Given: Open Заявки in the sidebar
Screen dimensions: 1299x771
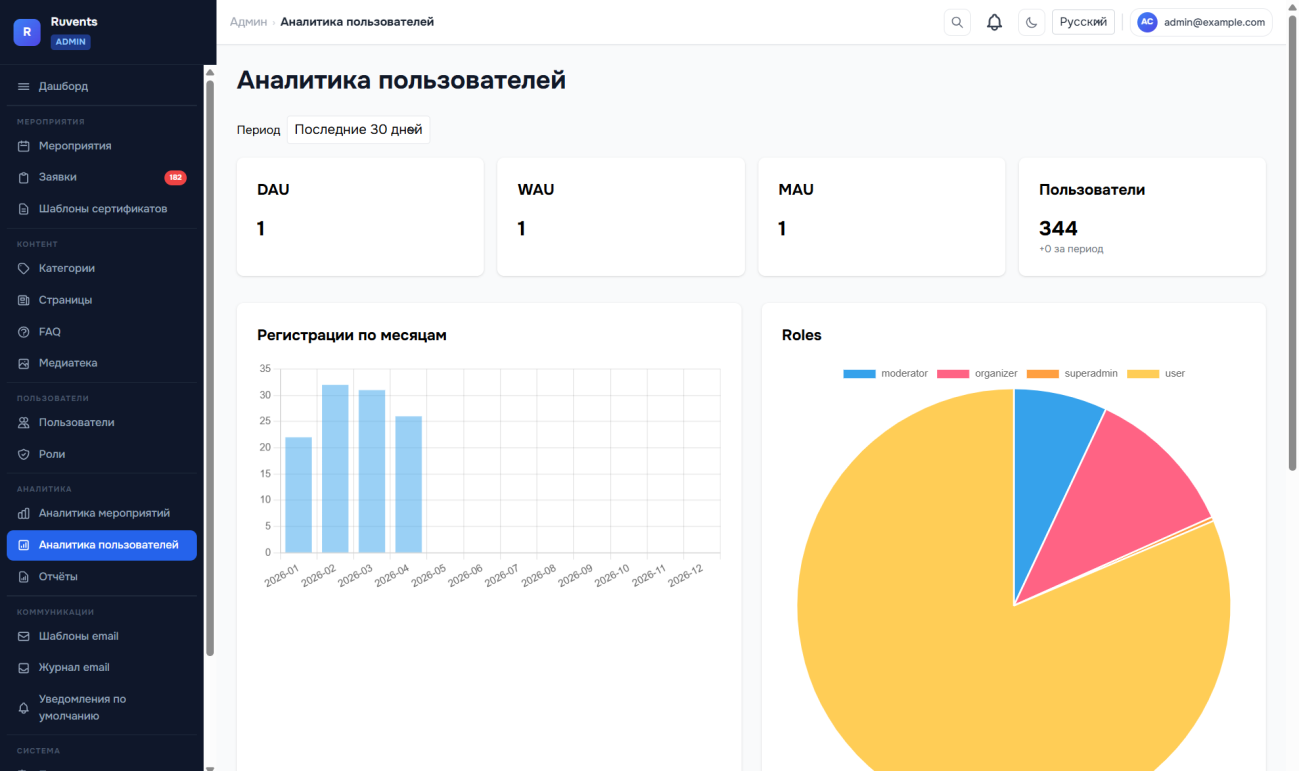Looking at the screenshot, I should pyautogui.click(x=102, y=177).
